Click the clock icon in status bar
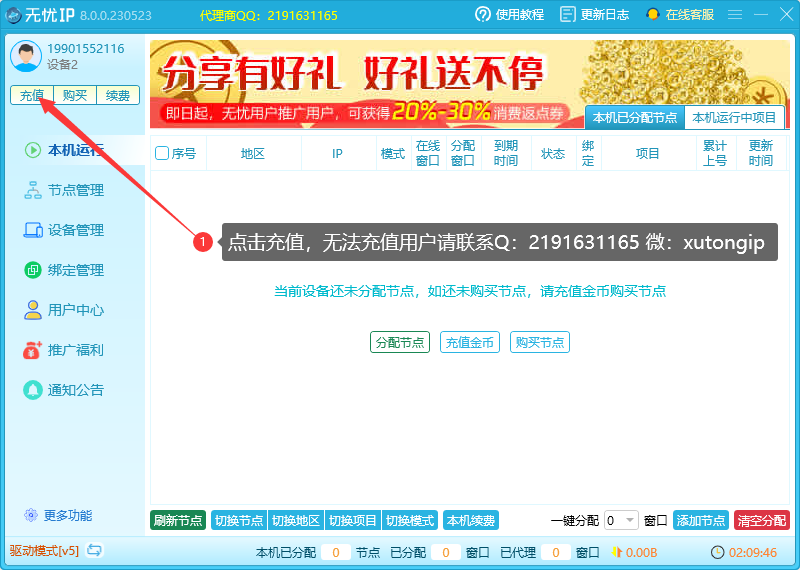800x570 pixels. [717, 552]
